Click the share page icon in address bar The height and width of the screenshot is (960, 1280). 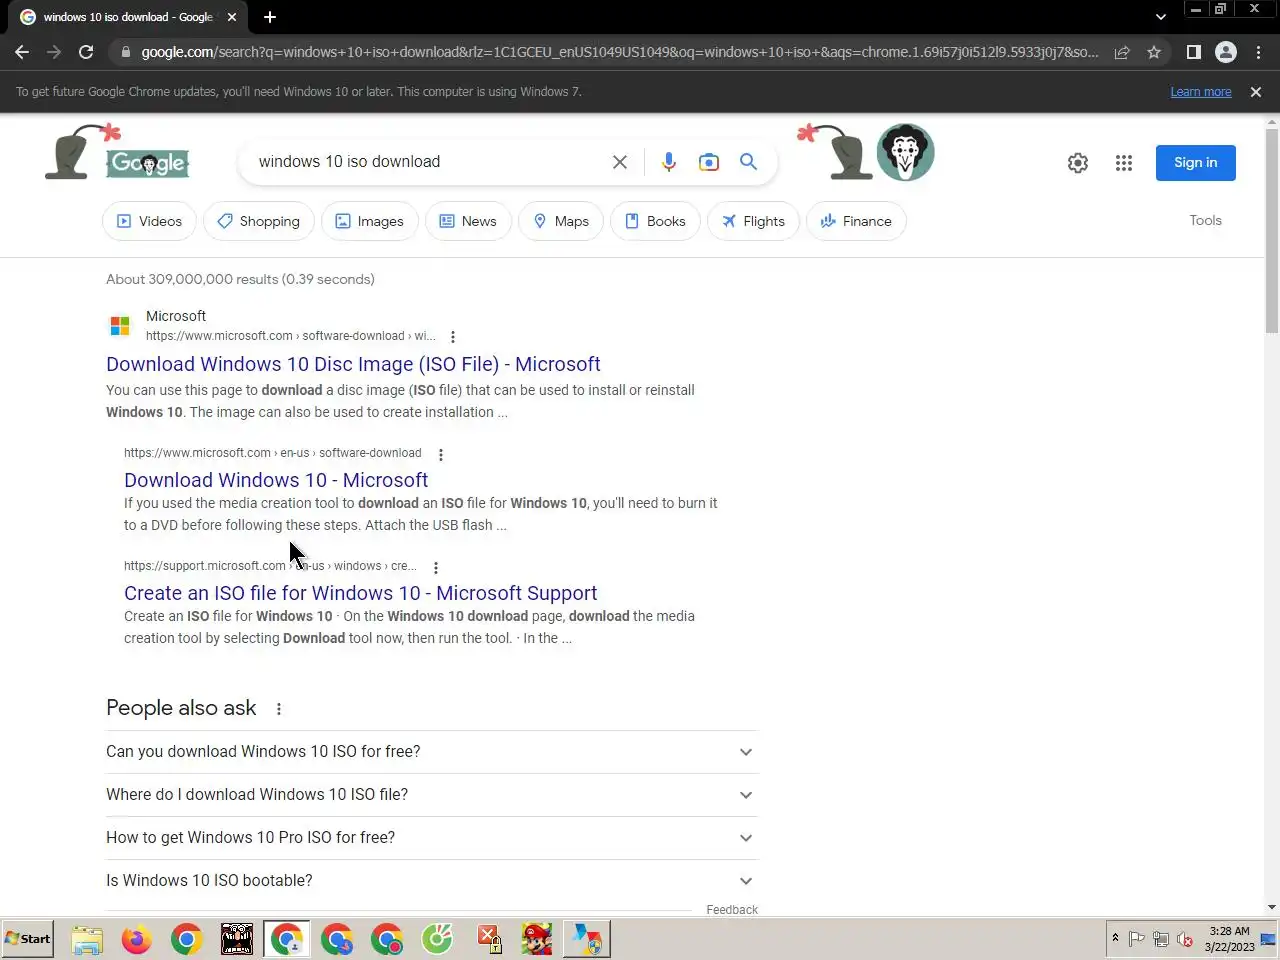[1122, 52]
